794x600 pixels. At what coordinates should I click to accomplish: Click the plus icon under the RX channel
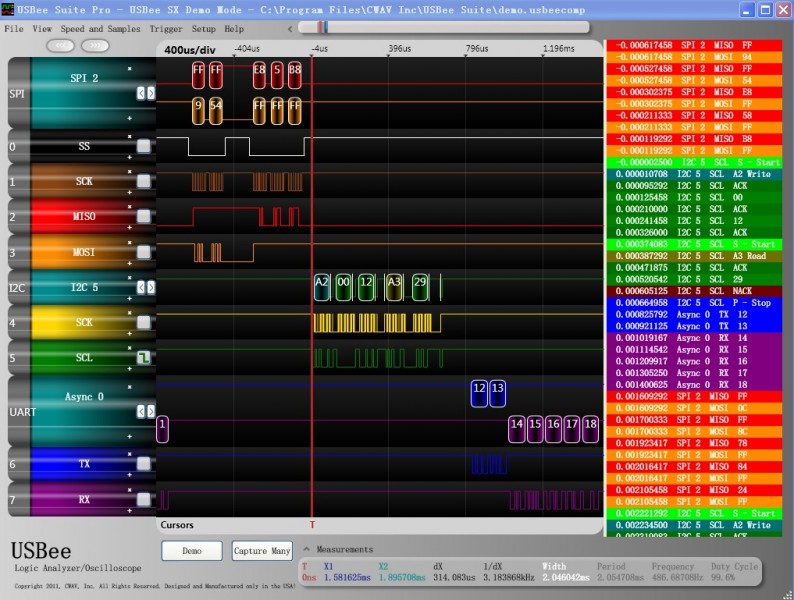(x=129, y=509)
